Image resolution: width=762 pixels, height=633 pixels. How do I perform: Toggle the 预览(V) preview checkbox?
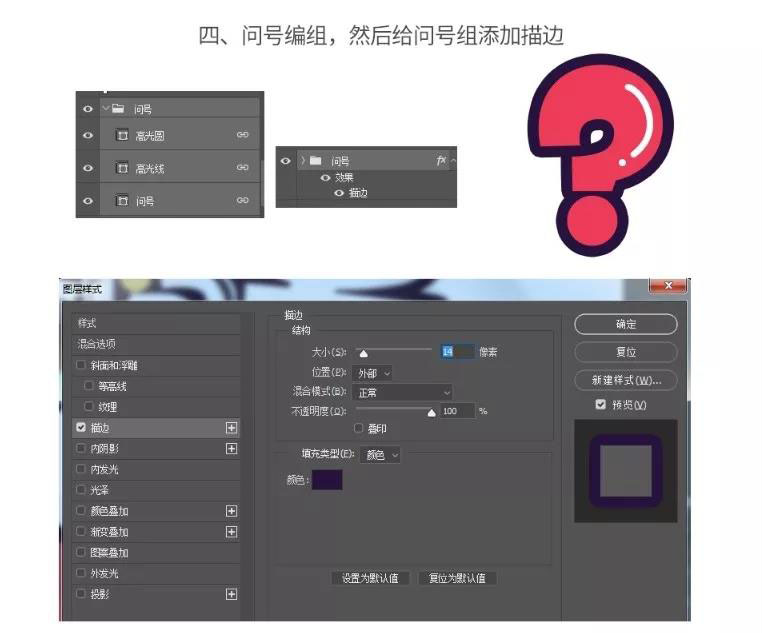(x=601, y=404)
